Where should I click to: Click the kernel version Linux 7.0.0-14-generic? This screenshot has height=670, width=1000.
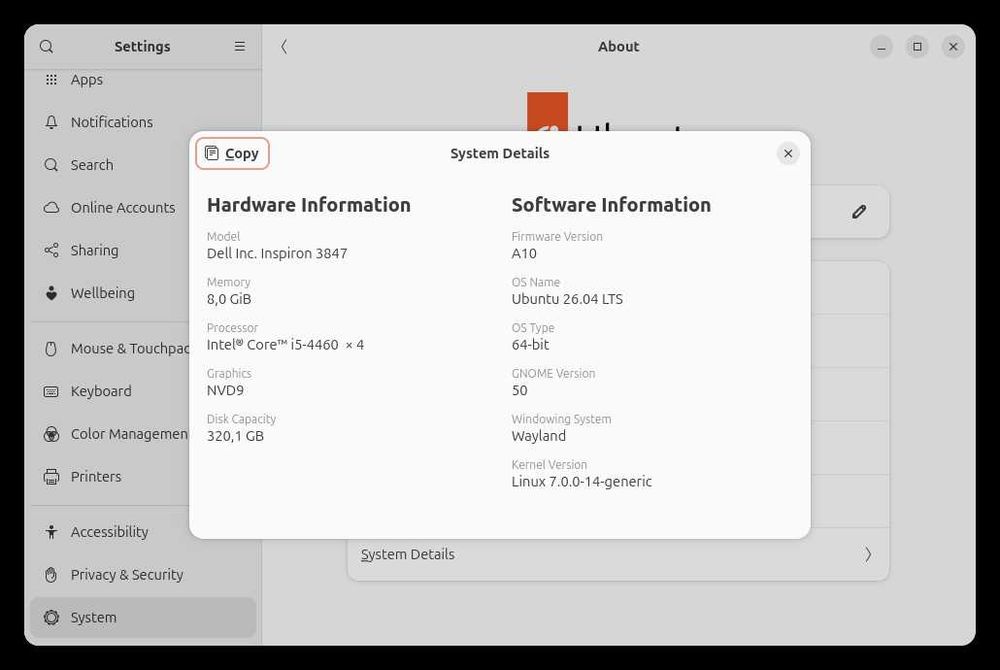pyautogui.click(x=582, y=482)
